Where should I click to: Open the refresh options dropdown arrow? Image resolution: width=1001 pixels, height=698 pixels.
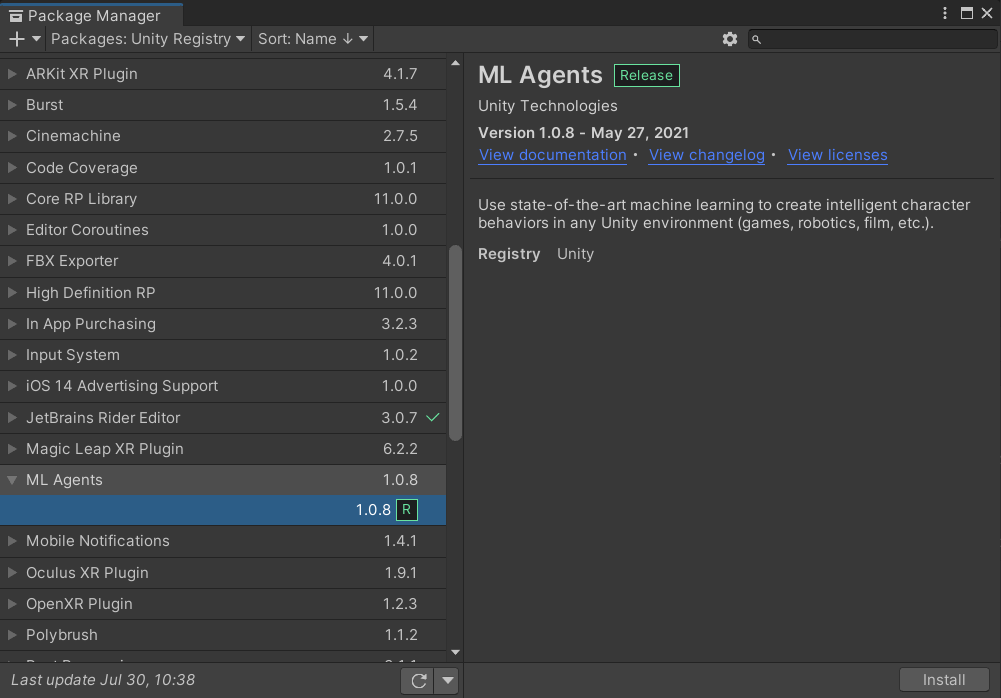pos(448,681)
